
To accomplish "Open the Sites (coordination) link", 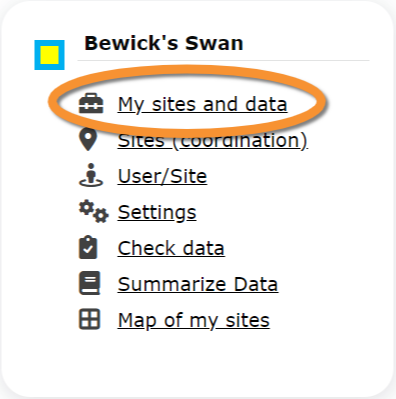I will pos(212,140).
